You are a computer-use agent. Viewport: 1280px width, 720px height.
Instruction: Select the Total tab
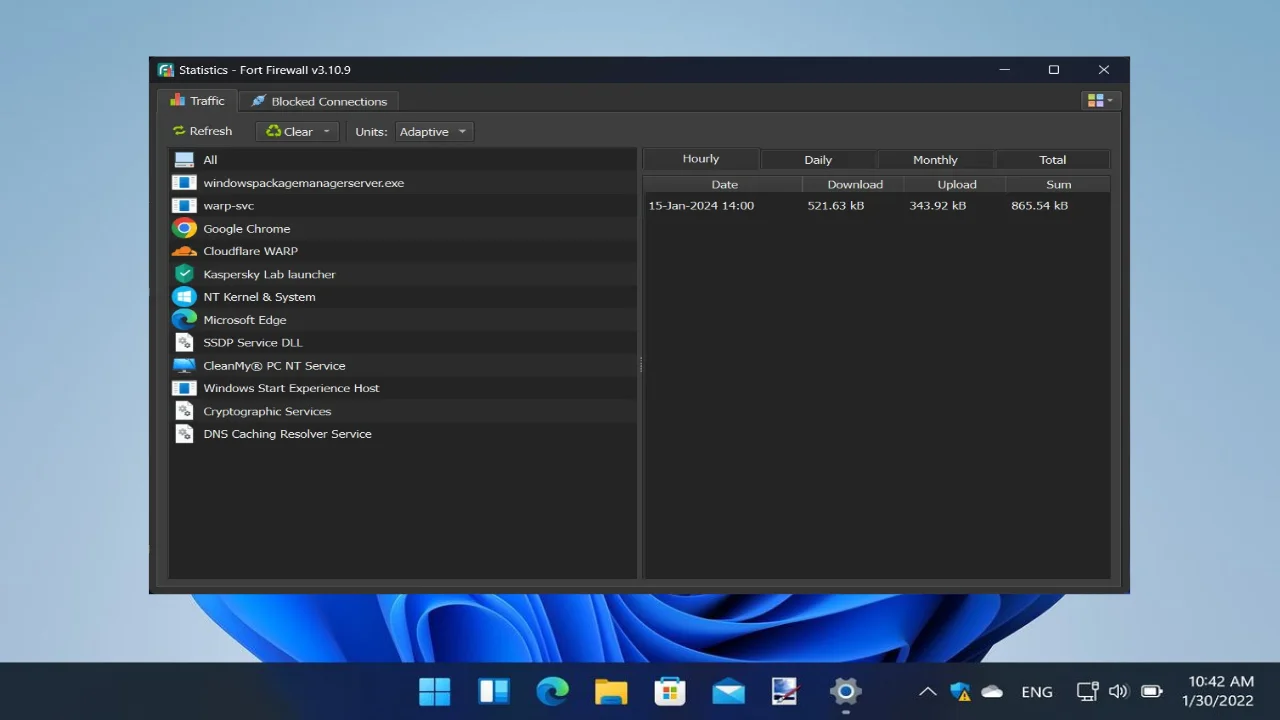click(x=1052, y=160)
